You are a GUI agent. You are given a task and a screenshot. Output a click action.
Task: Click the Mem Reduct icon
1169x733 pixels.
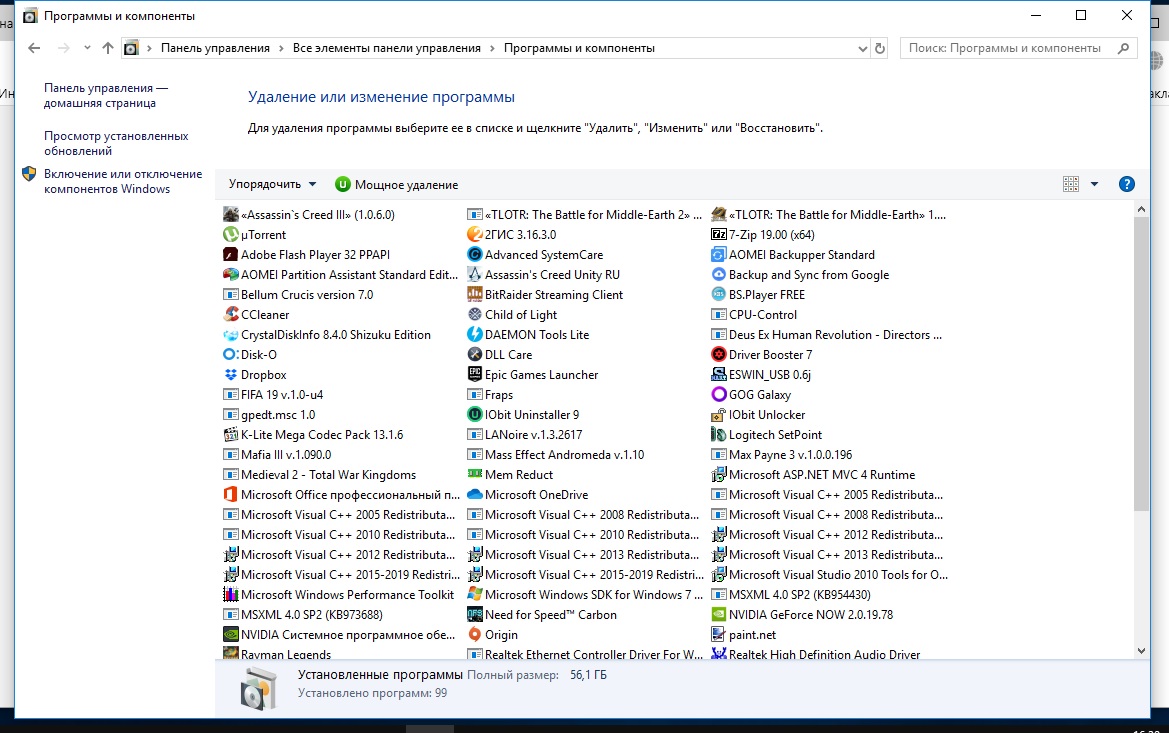click(474, 474)
